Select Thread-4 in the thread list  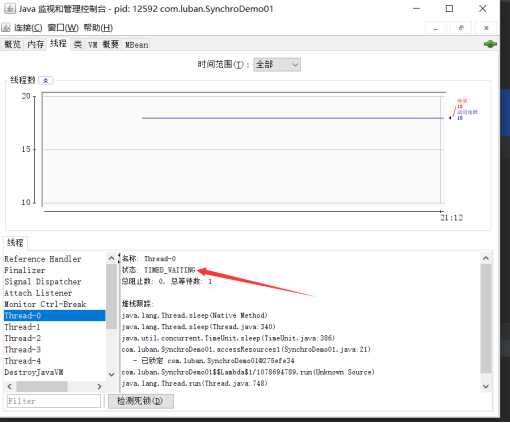point(55,361)
